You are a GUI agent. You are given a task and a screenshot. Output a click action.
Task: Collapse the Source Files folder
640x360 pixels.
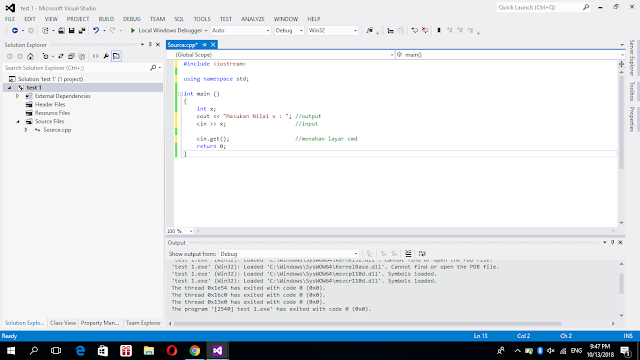(18, 122)
